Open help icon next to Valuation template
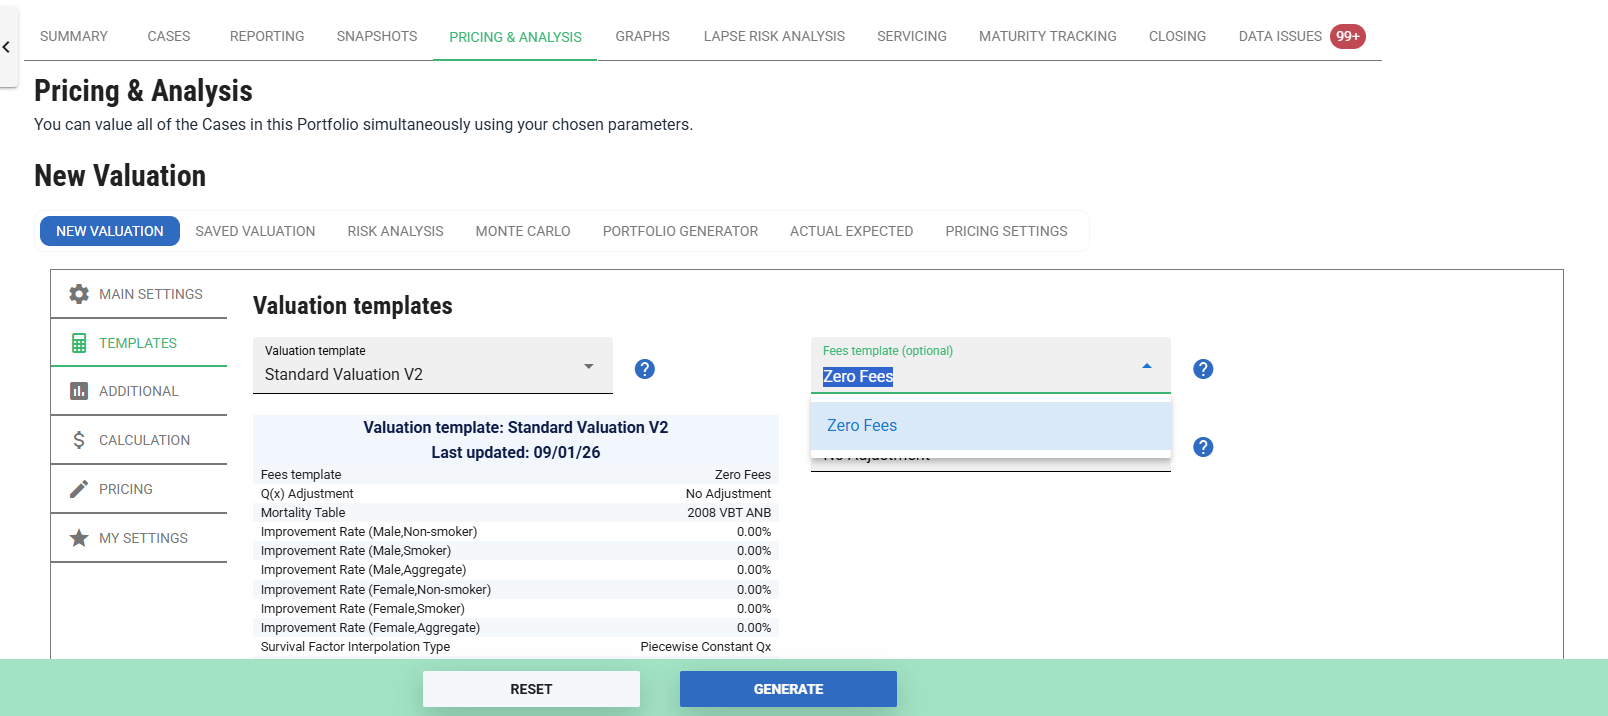 point(645,369)
